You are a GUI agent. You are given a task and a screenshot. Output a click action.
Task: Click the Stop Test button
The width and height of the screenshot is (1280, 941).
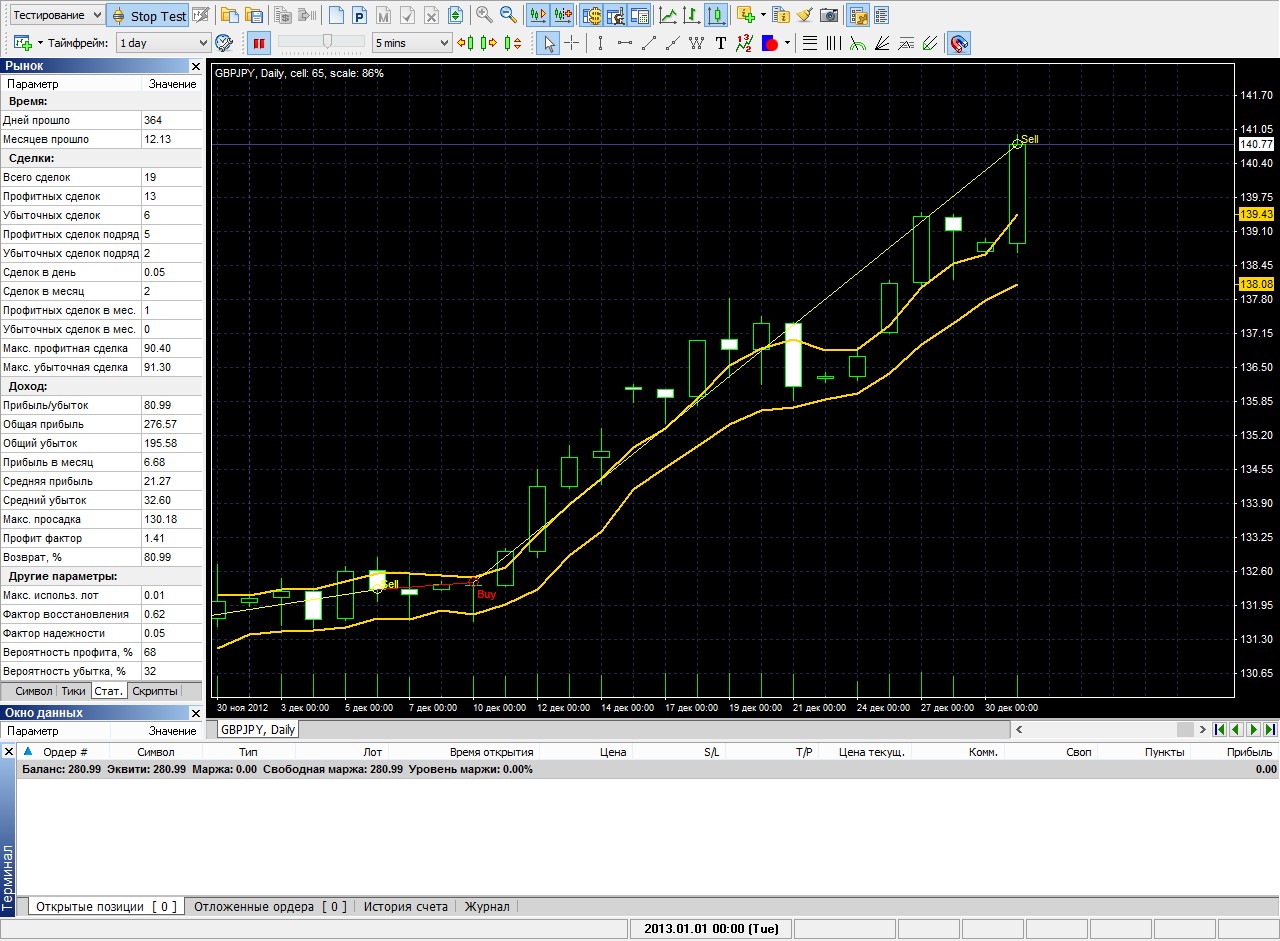click(x=148, y=15)
